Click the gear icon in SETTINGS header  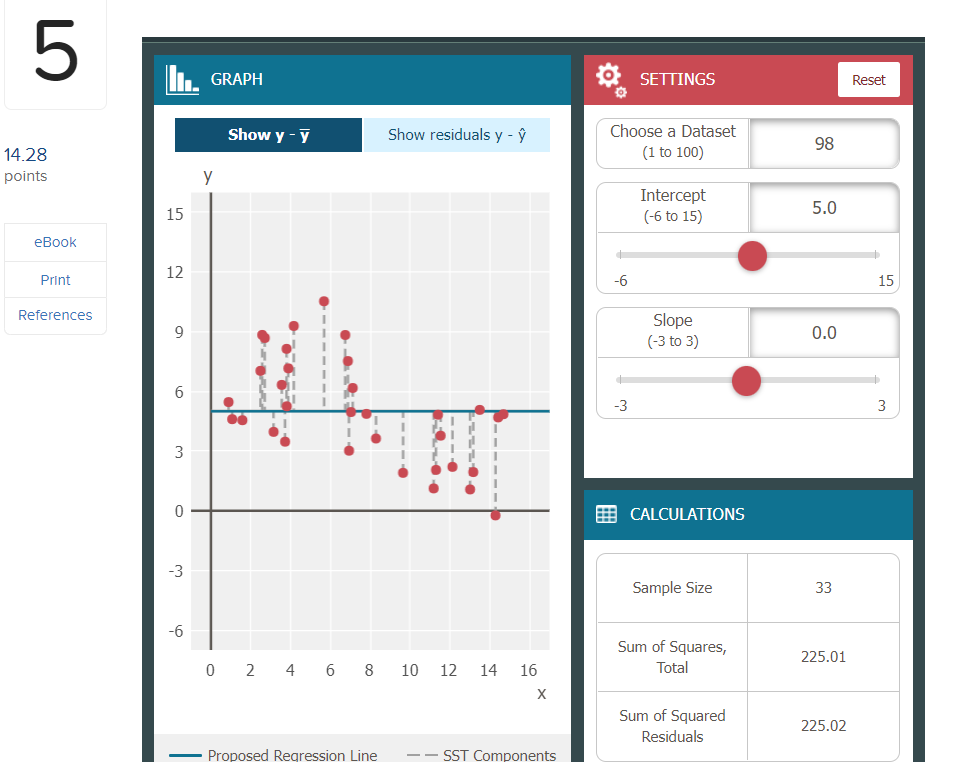[x=610, y=79]
